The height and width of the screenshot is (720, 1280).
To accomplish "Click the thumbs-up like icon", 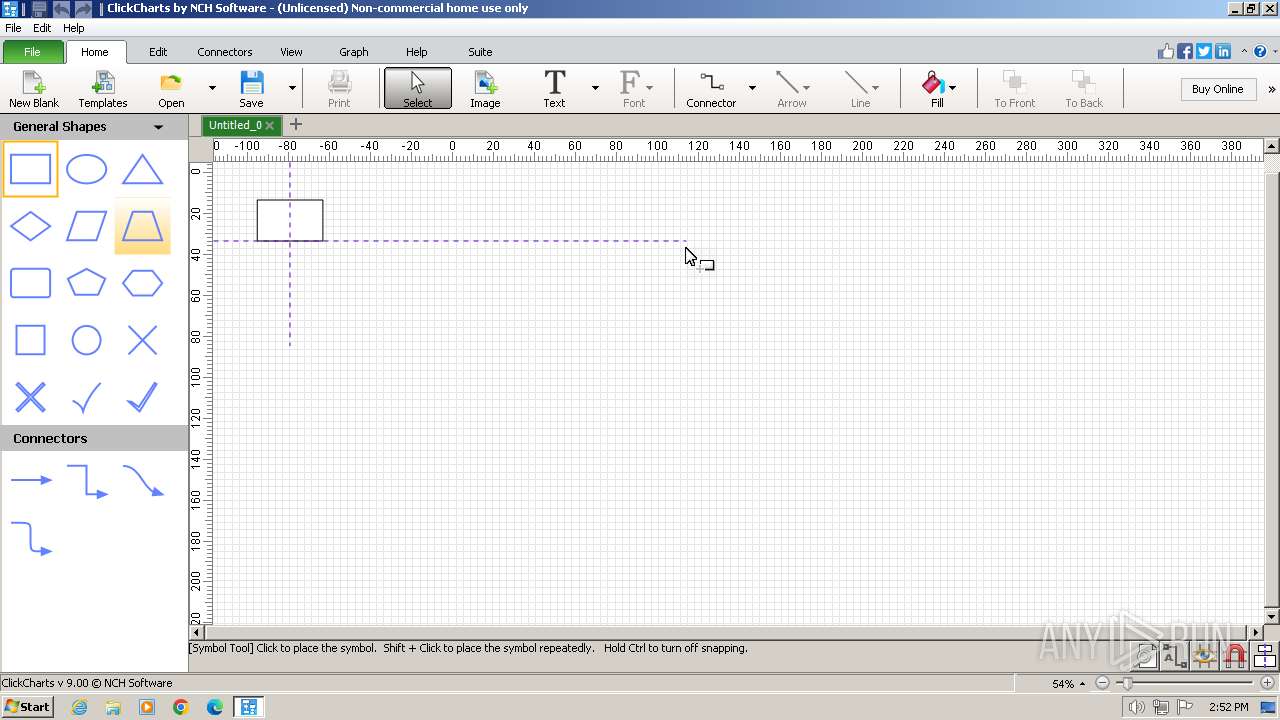I will coord(1166,51).
